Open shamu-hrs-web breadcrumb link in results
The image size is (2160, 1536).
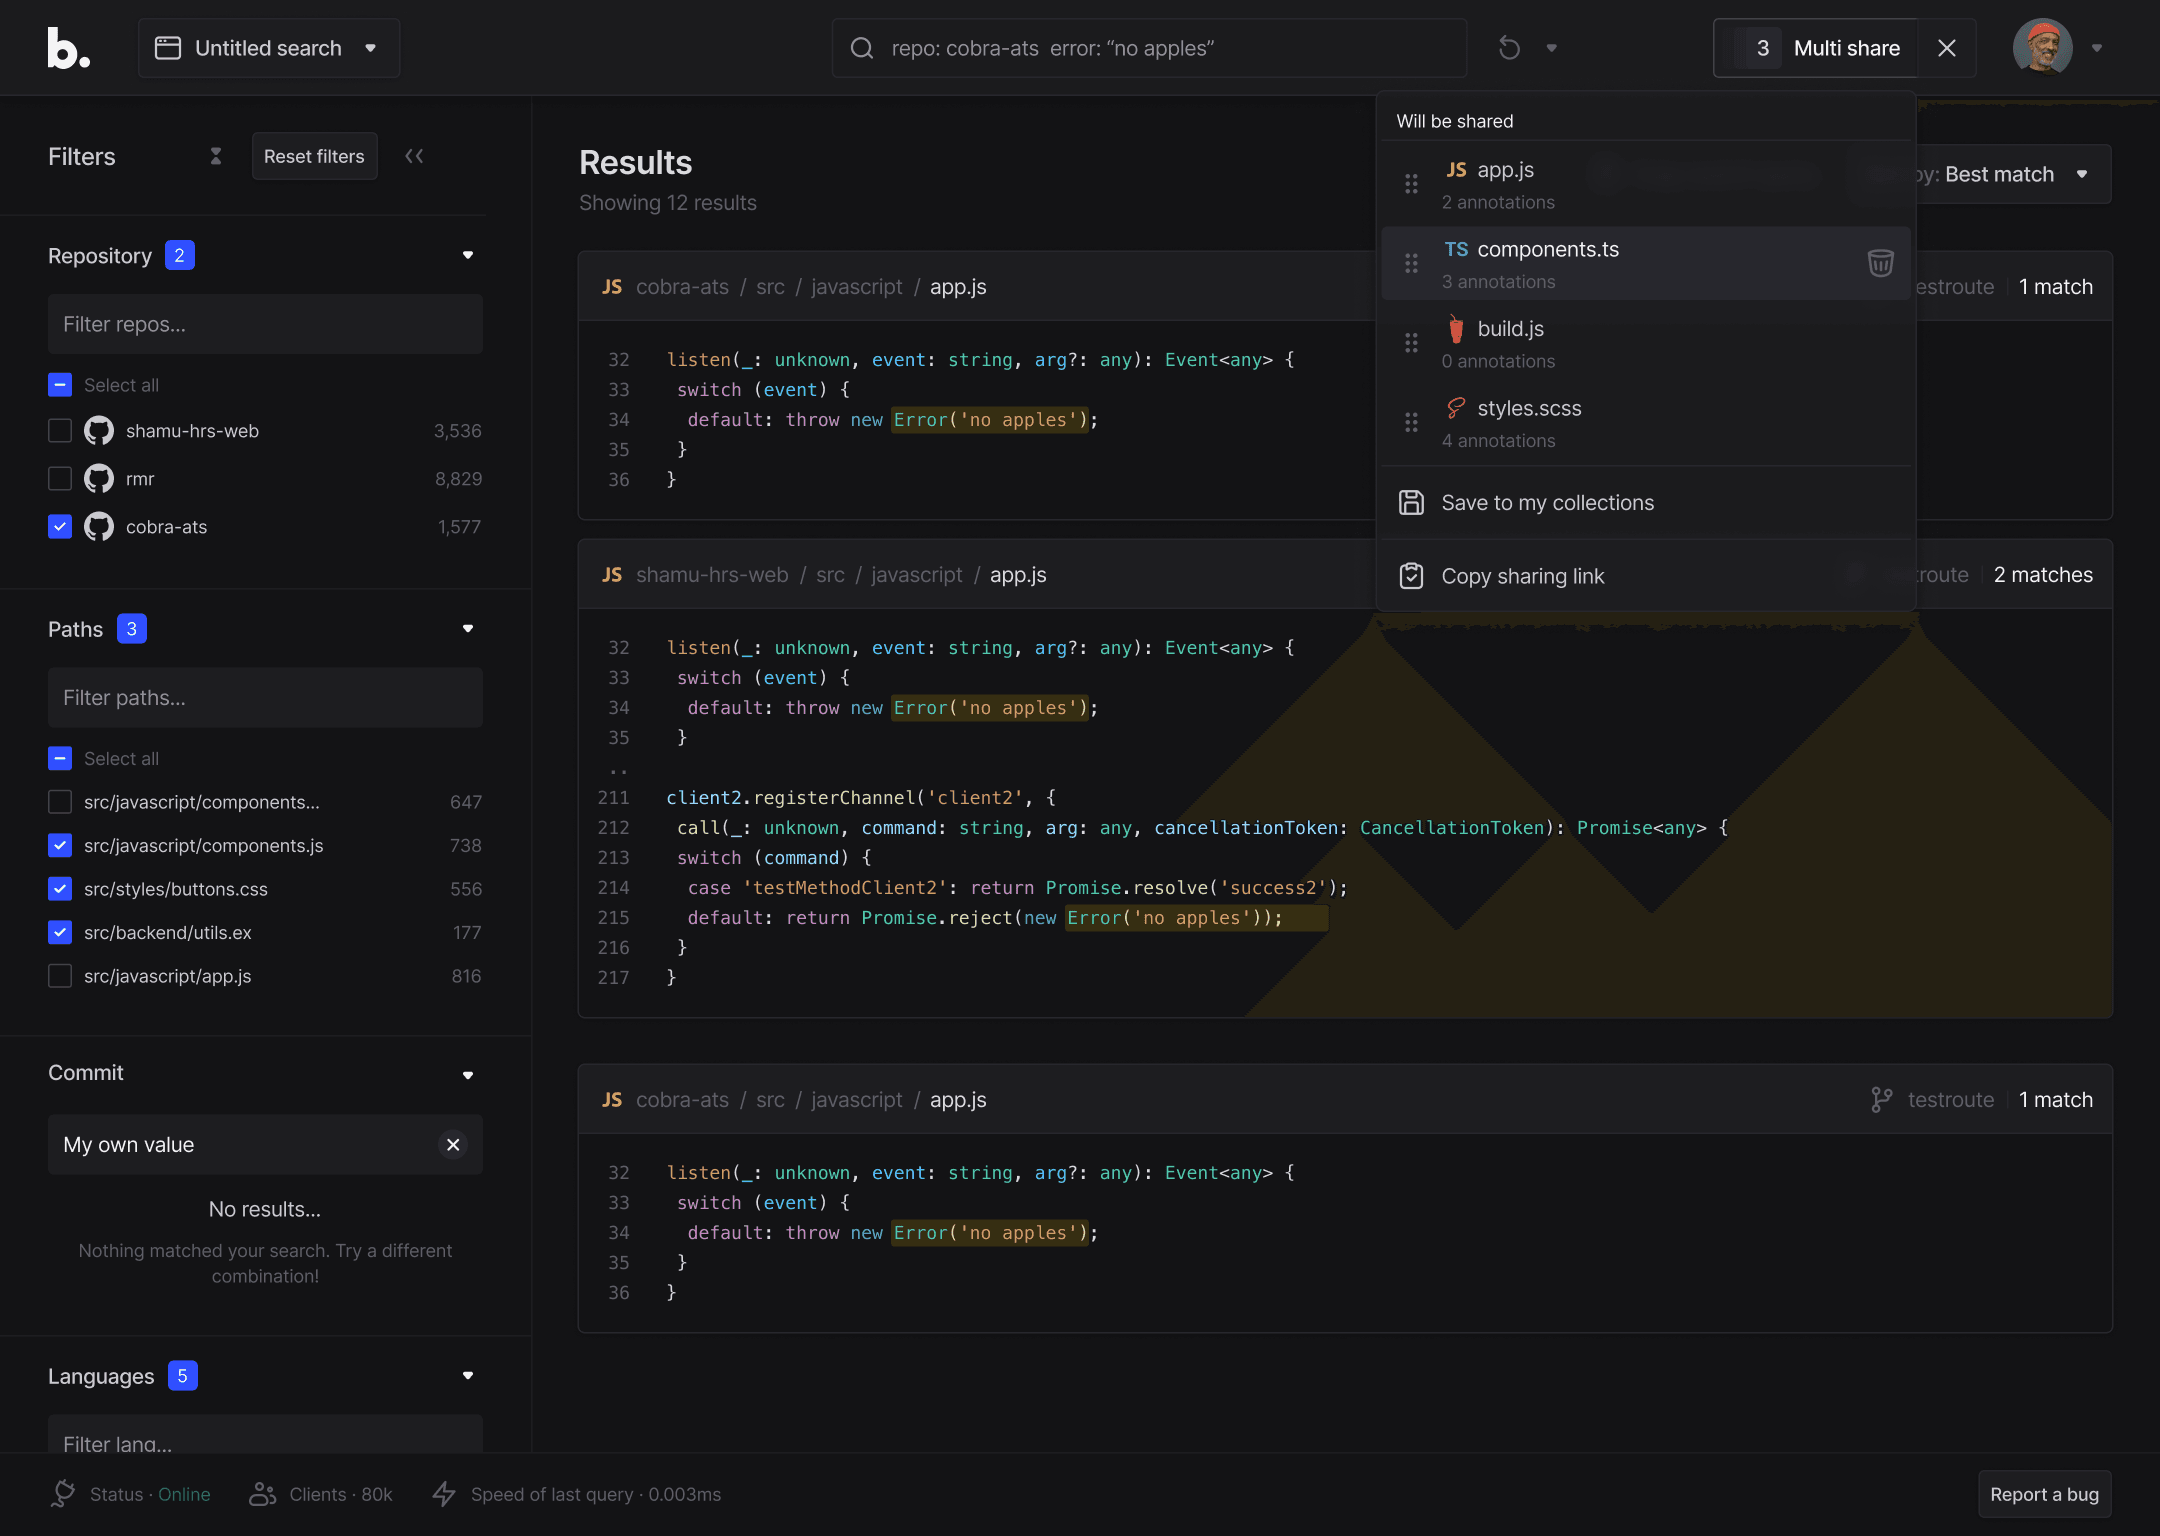click(712, 575)
